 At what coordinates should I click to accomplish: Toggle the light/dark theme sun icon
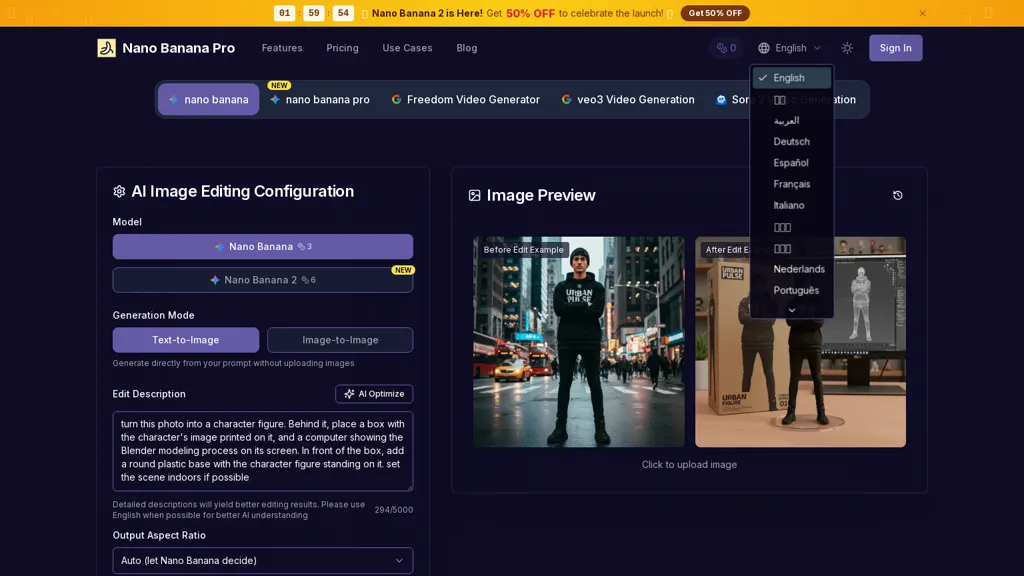tap(847, 48)
